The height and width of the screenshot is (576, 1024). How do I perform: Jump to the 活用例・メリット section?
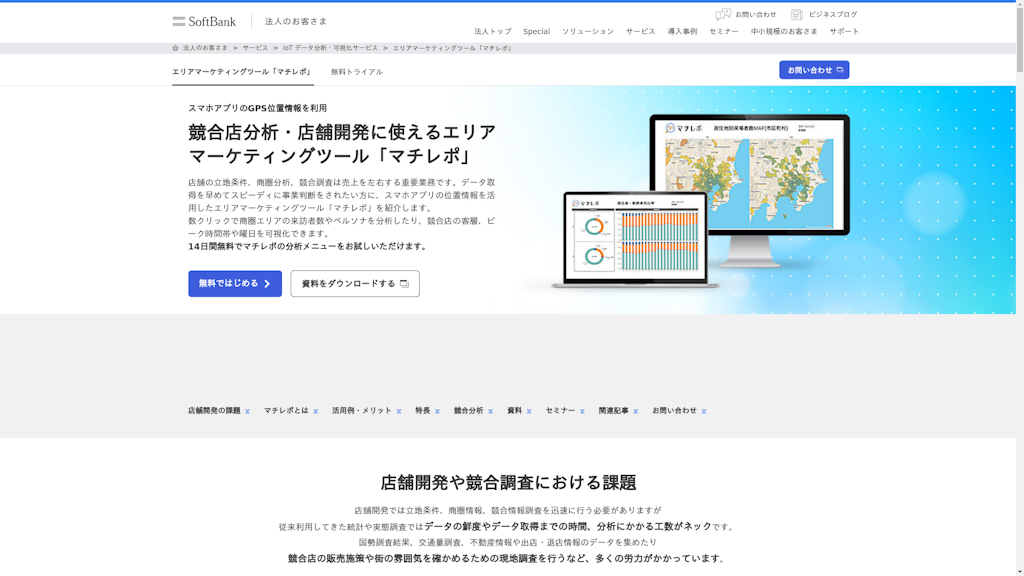pos(362,410)
